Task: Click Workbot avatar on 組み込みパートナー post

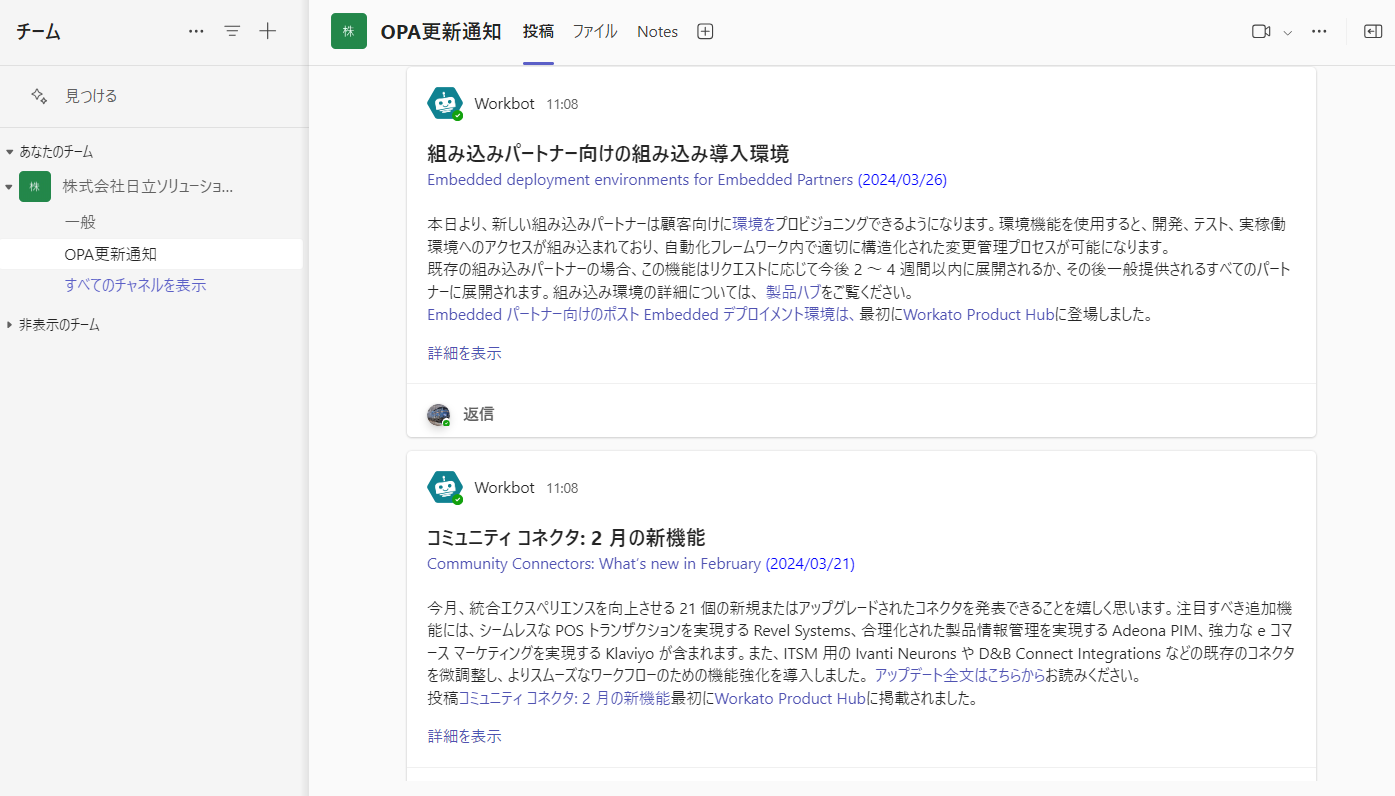Action: tap(445, 104)
